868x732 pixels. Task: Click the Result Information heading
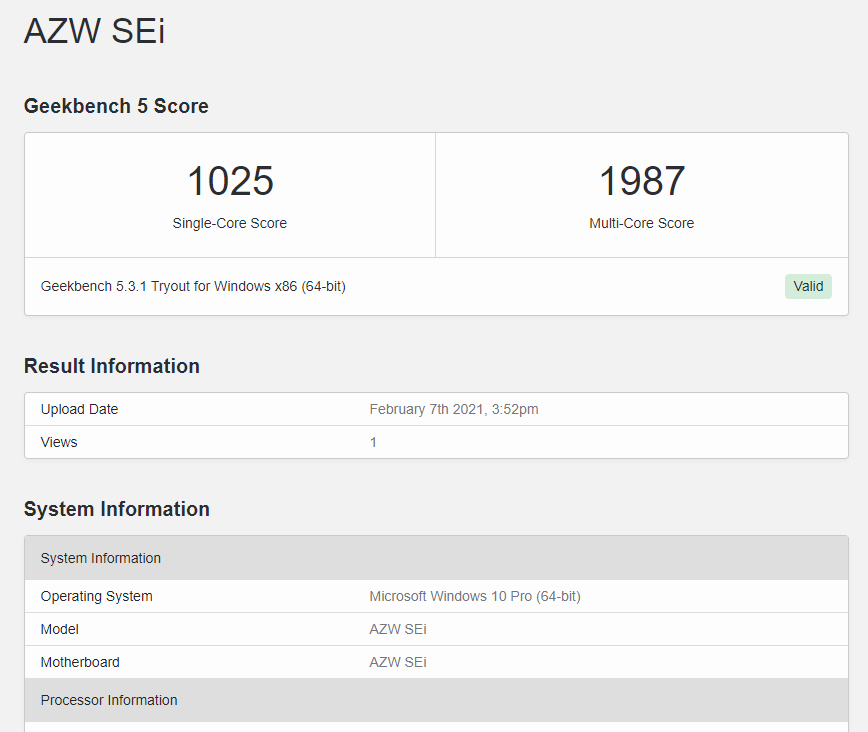click(x=112, y=366)
